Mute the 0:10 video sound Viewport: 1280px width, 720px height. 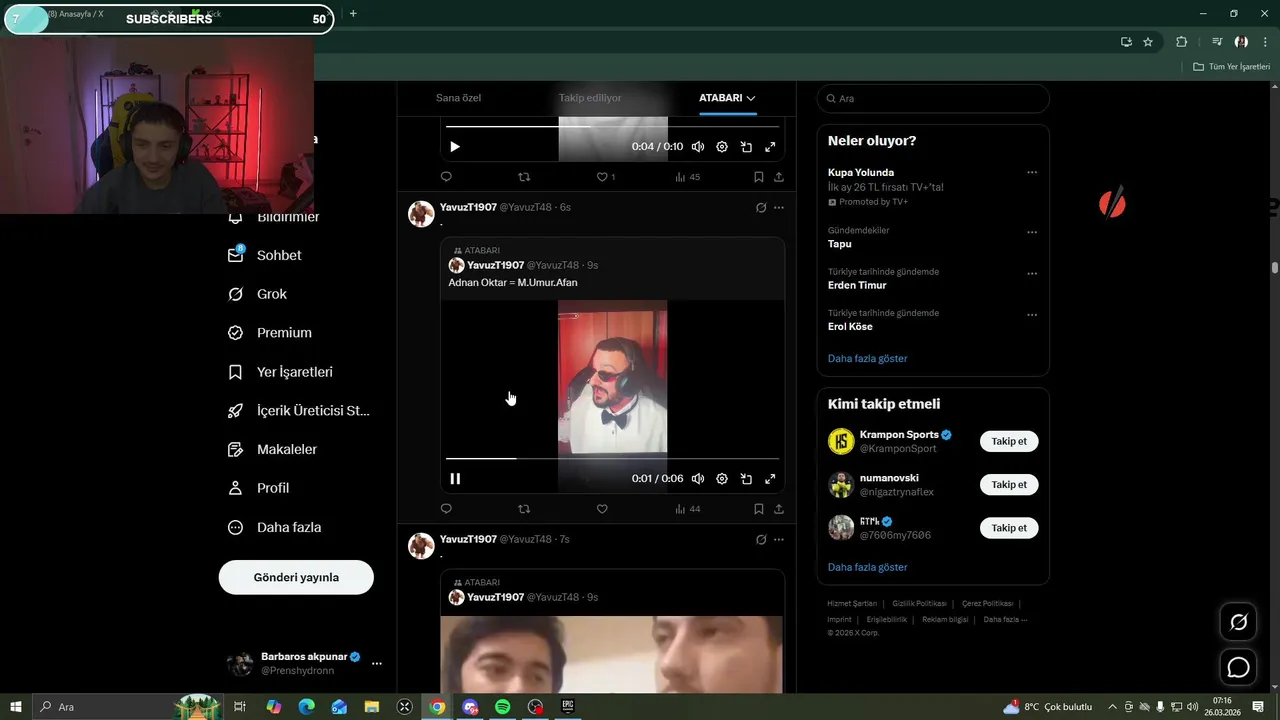[x=698, y=147]
